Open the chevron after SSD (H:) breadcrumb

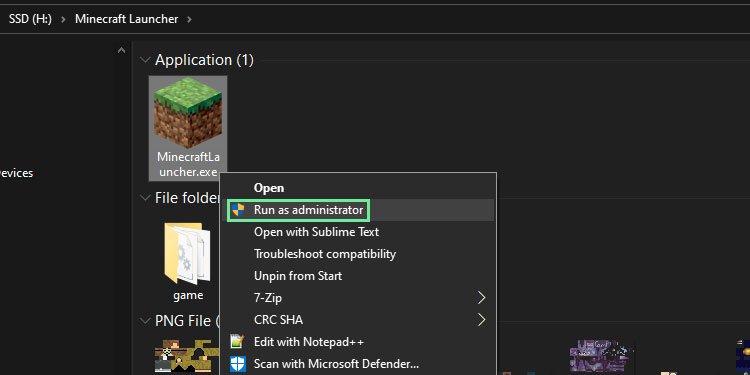tap(64, 20)
